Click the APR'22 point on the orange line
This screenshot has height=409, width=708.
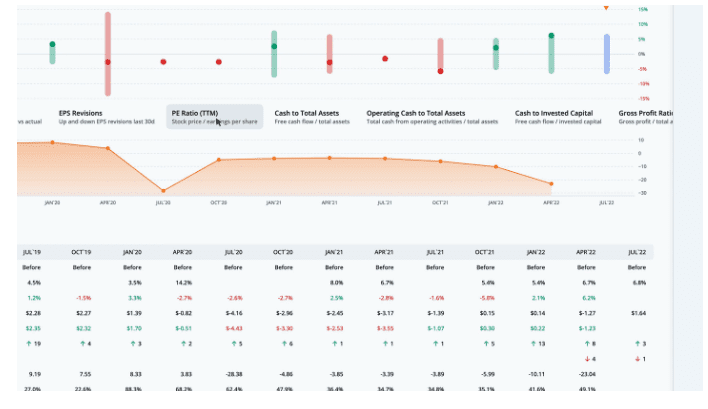click(x=551, y=183)
